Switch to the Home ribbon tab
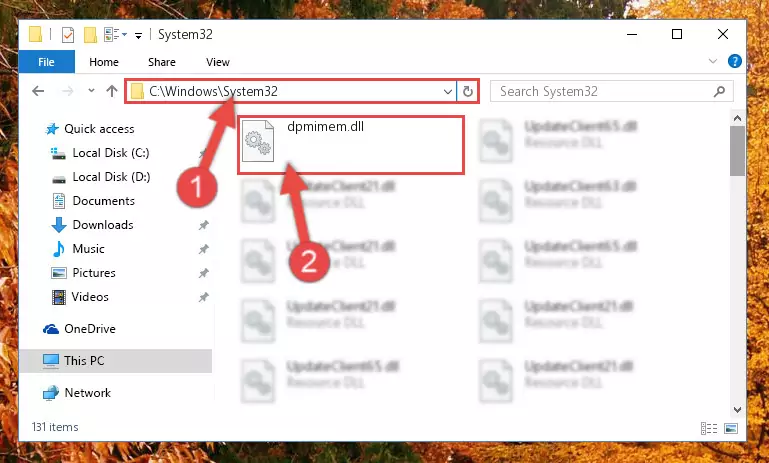Image resolution: width=769 pixels, height=463 pixels. tap(104, 62)
